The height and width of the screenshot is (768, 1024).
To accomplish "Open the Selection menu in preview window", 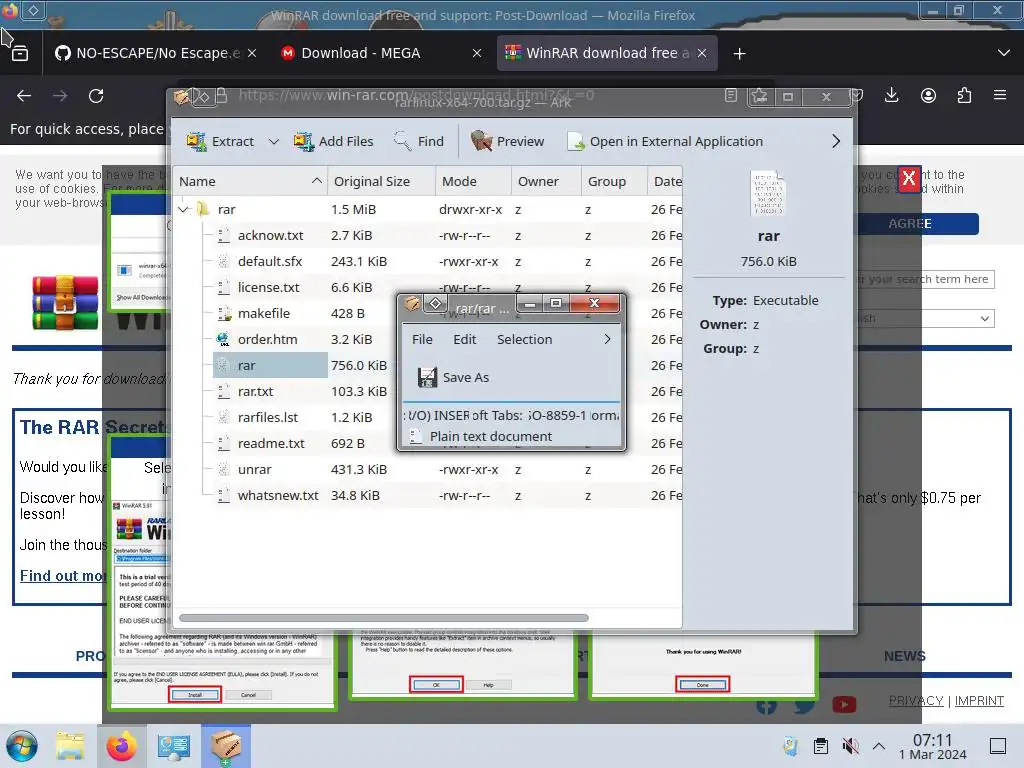I will [524, 340].
